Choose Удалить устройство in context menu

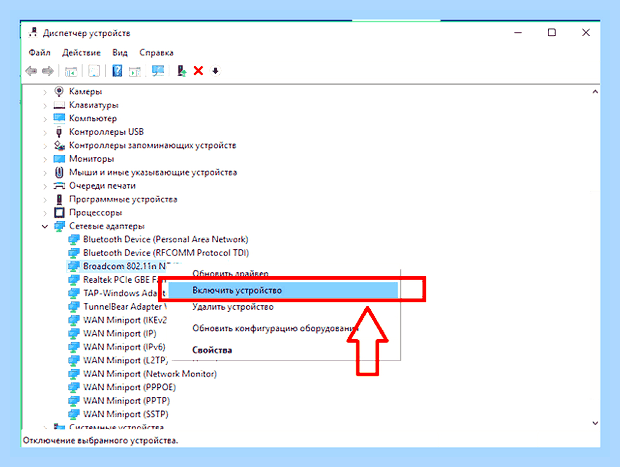(233, 307)
